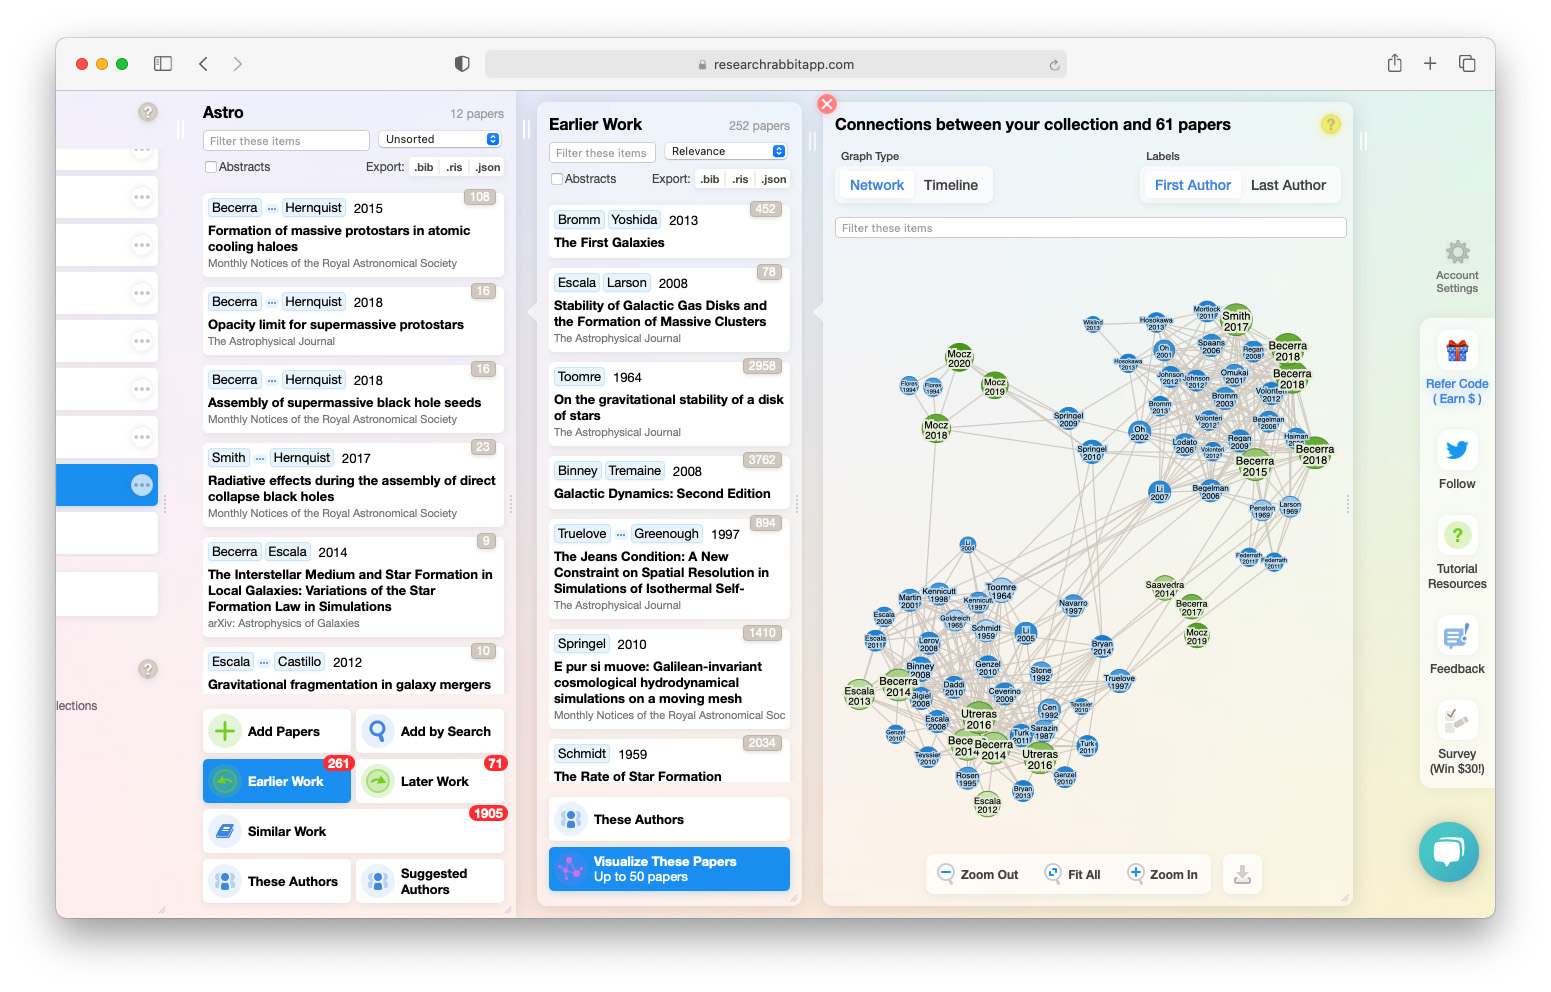Open Suggested Authors button

click(x=430, y=881)
